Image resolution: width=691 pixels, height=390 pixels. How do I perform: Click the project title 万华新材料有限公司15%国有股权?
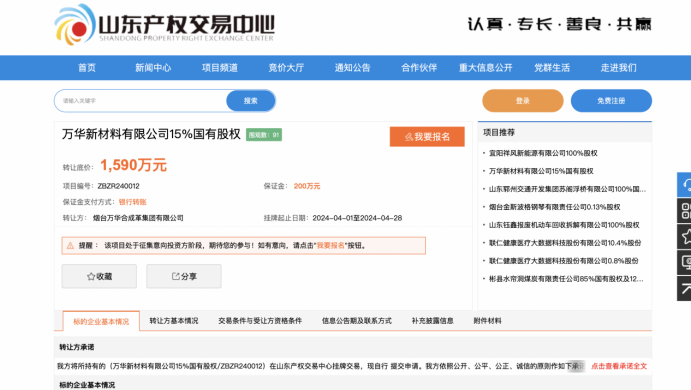151,134
